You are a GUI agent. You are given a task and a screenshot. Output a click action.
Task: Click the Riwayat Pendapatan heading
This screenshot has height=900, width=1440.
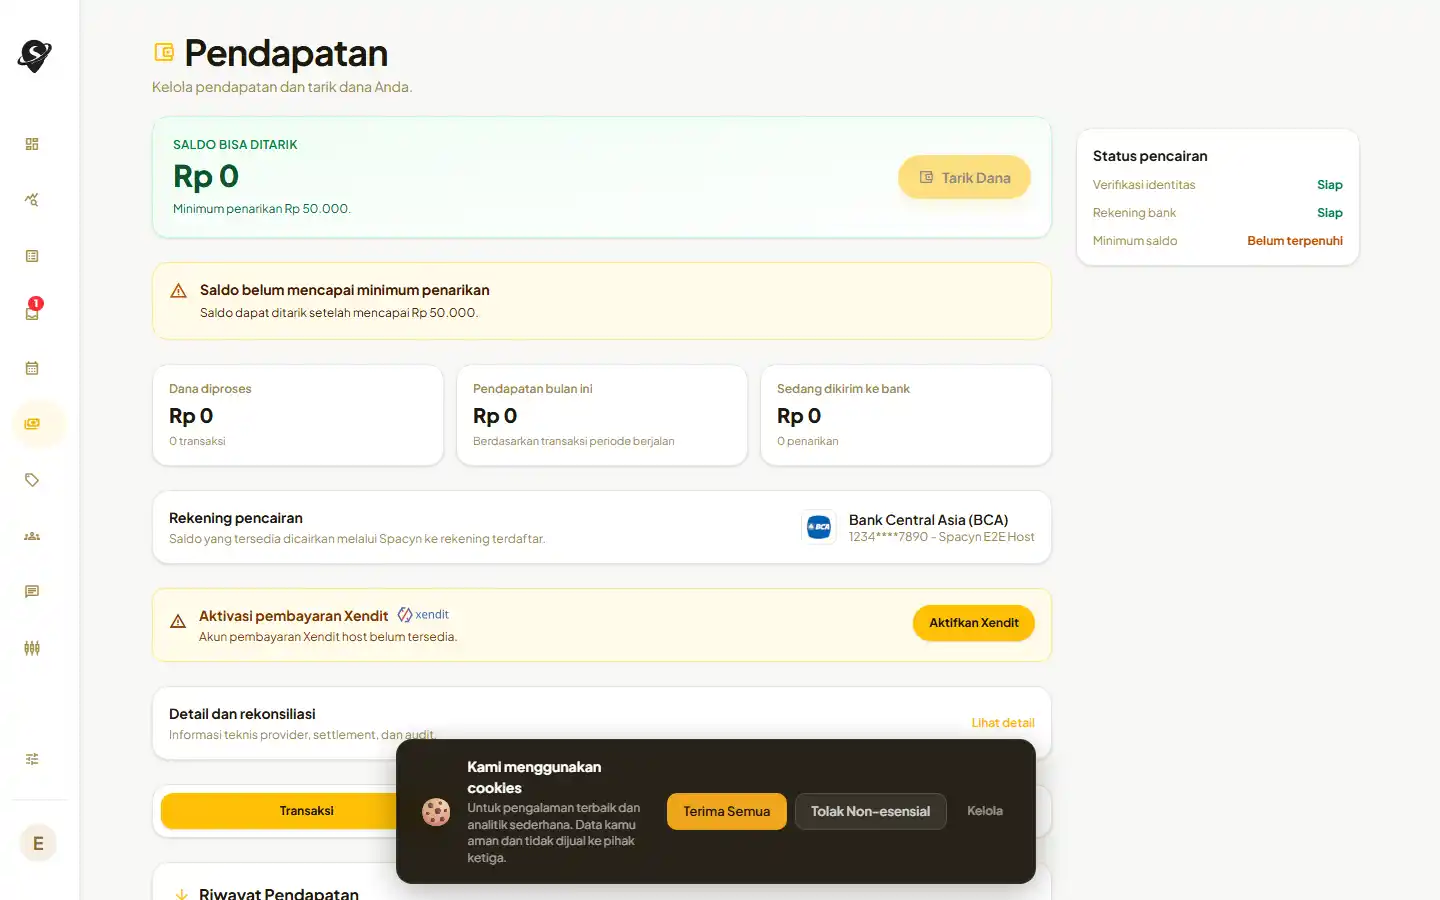[279, 894]
